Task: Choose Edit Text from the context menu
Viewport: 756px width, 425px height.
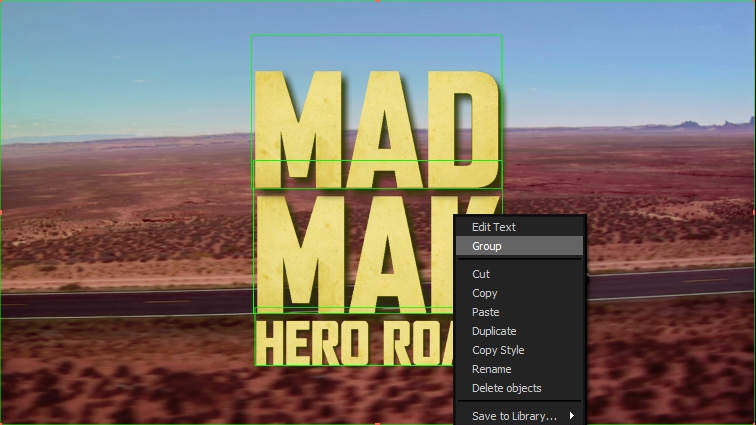Action: (494, 227)
